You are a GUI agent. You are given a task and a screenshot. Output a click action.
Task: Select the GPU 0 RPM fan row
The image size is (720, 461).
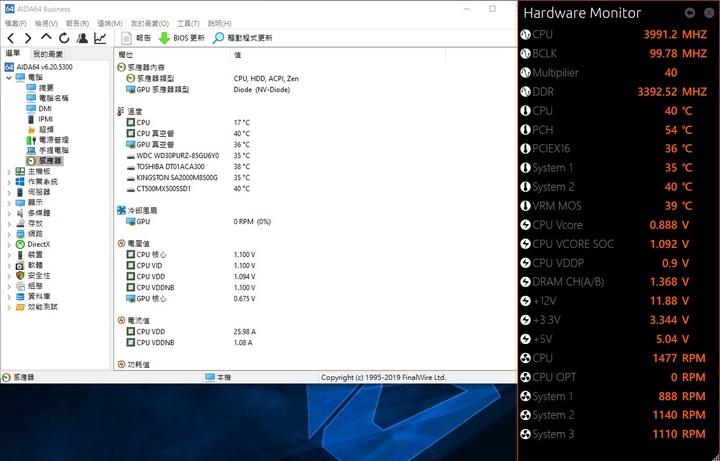(x=198, y=221)
